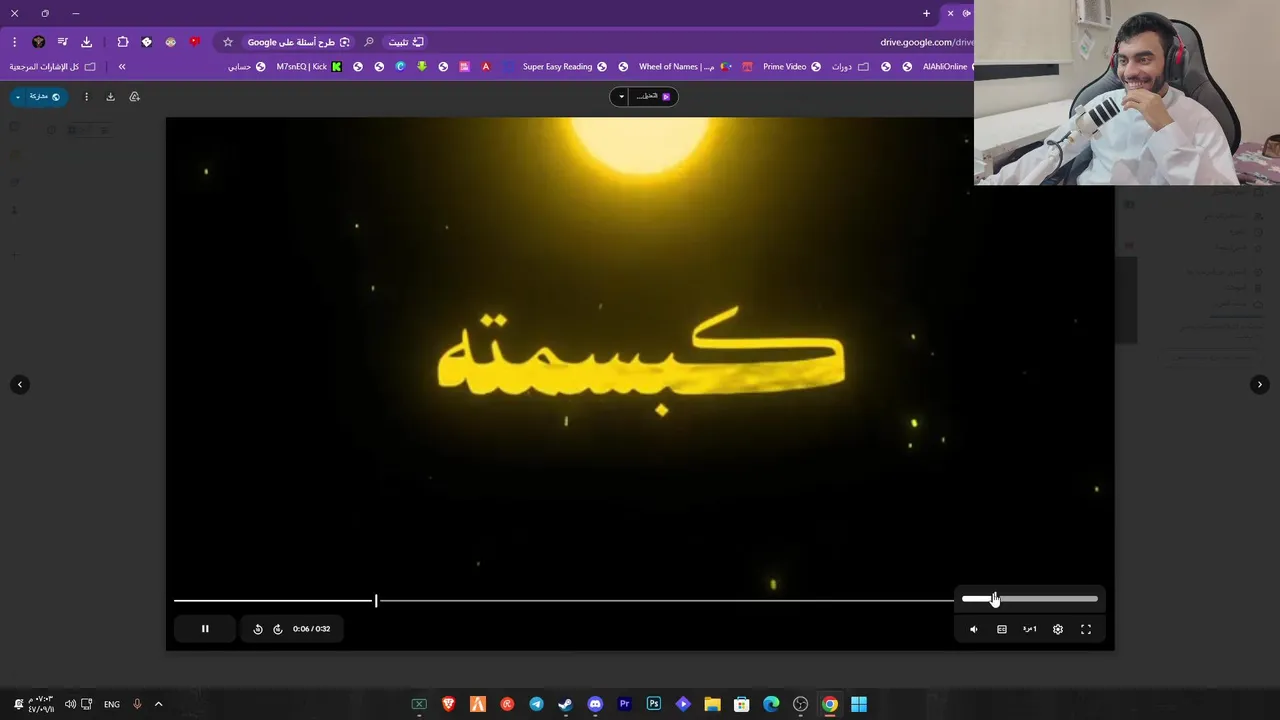
Task: Click the Ask Google about this page chip
Action: (x=298, y=42)
